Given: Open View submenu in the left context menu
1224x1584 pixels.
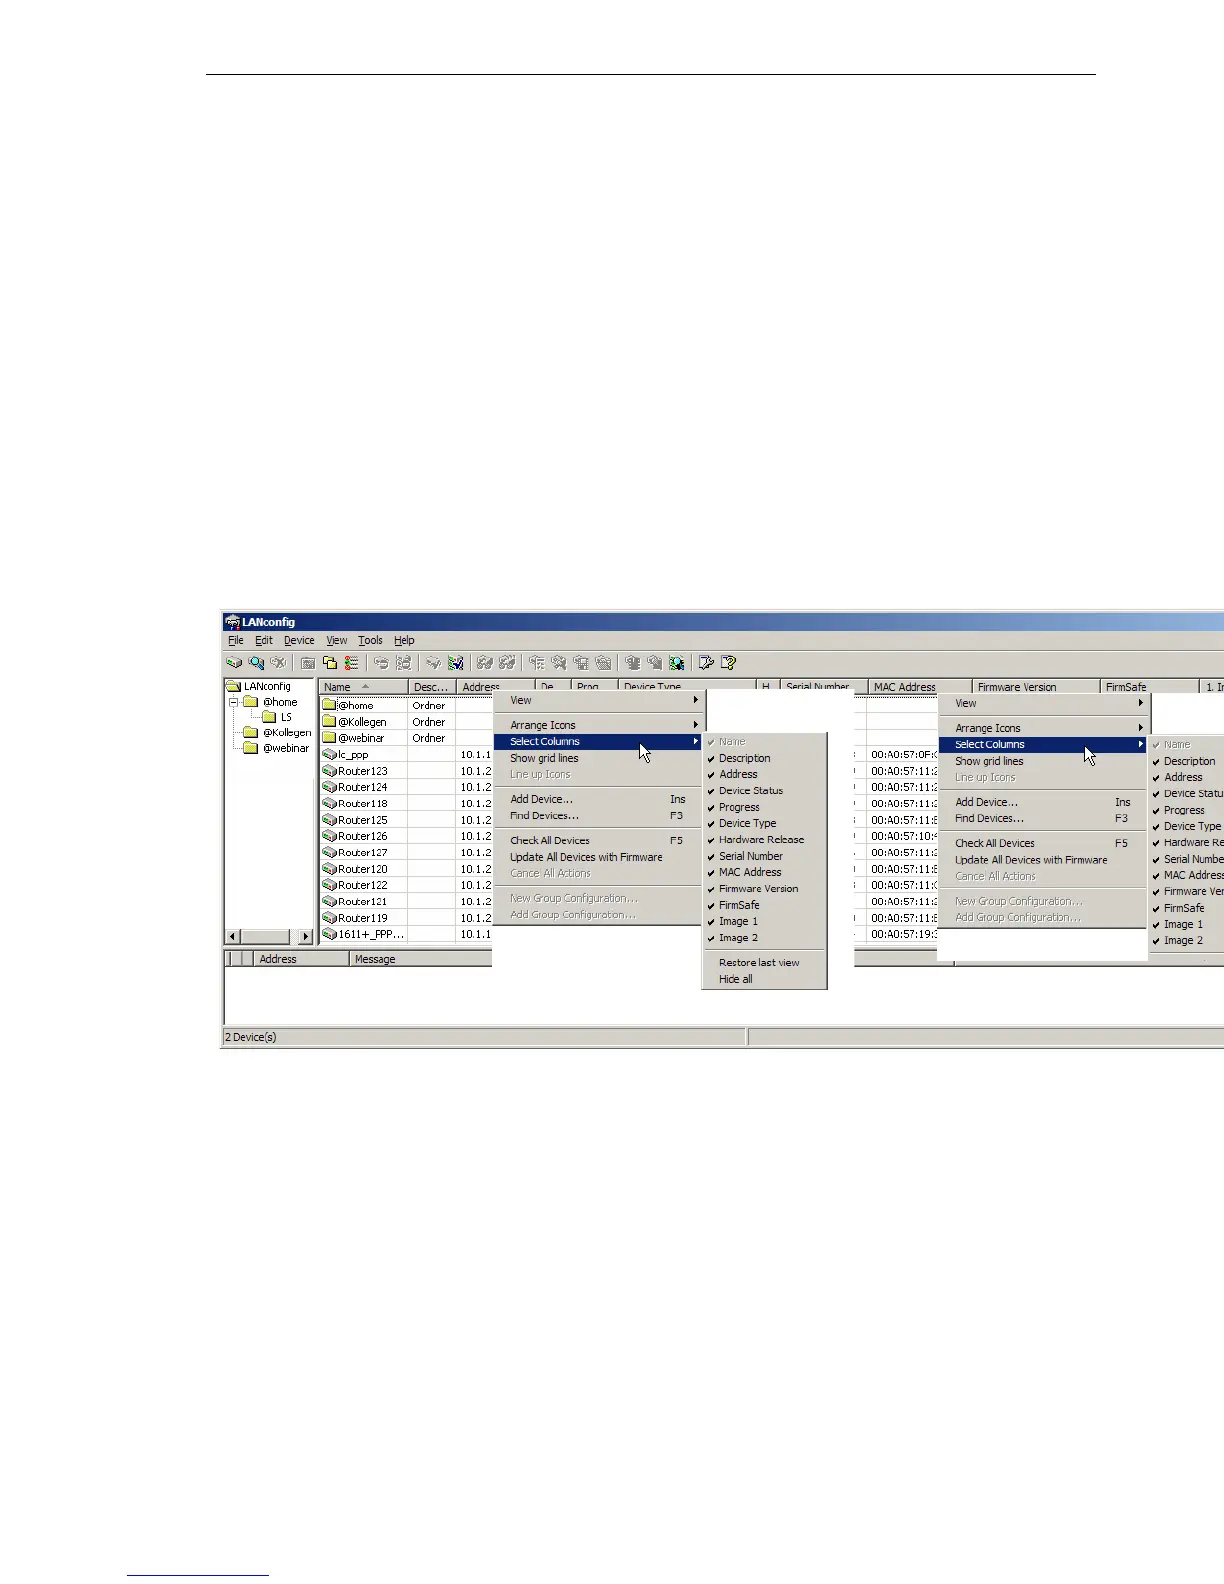Looking at the screenshot, I should coord(599,700).
